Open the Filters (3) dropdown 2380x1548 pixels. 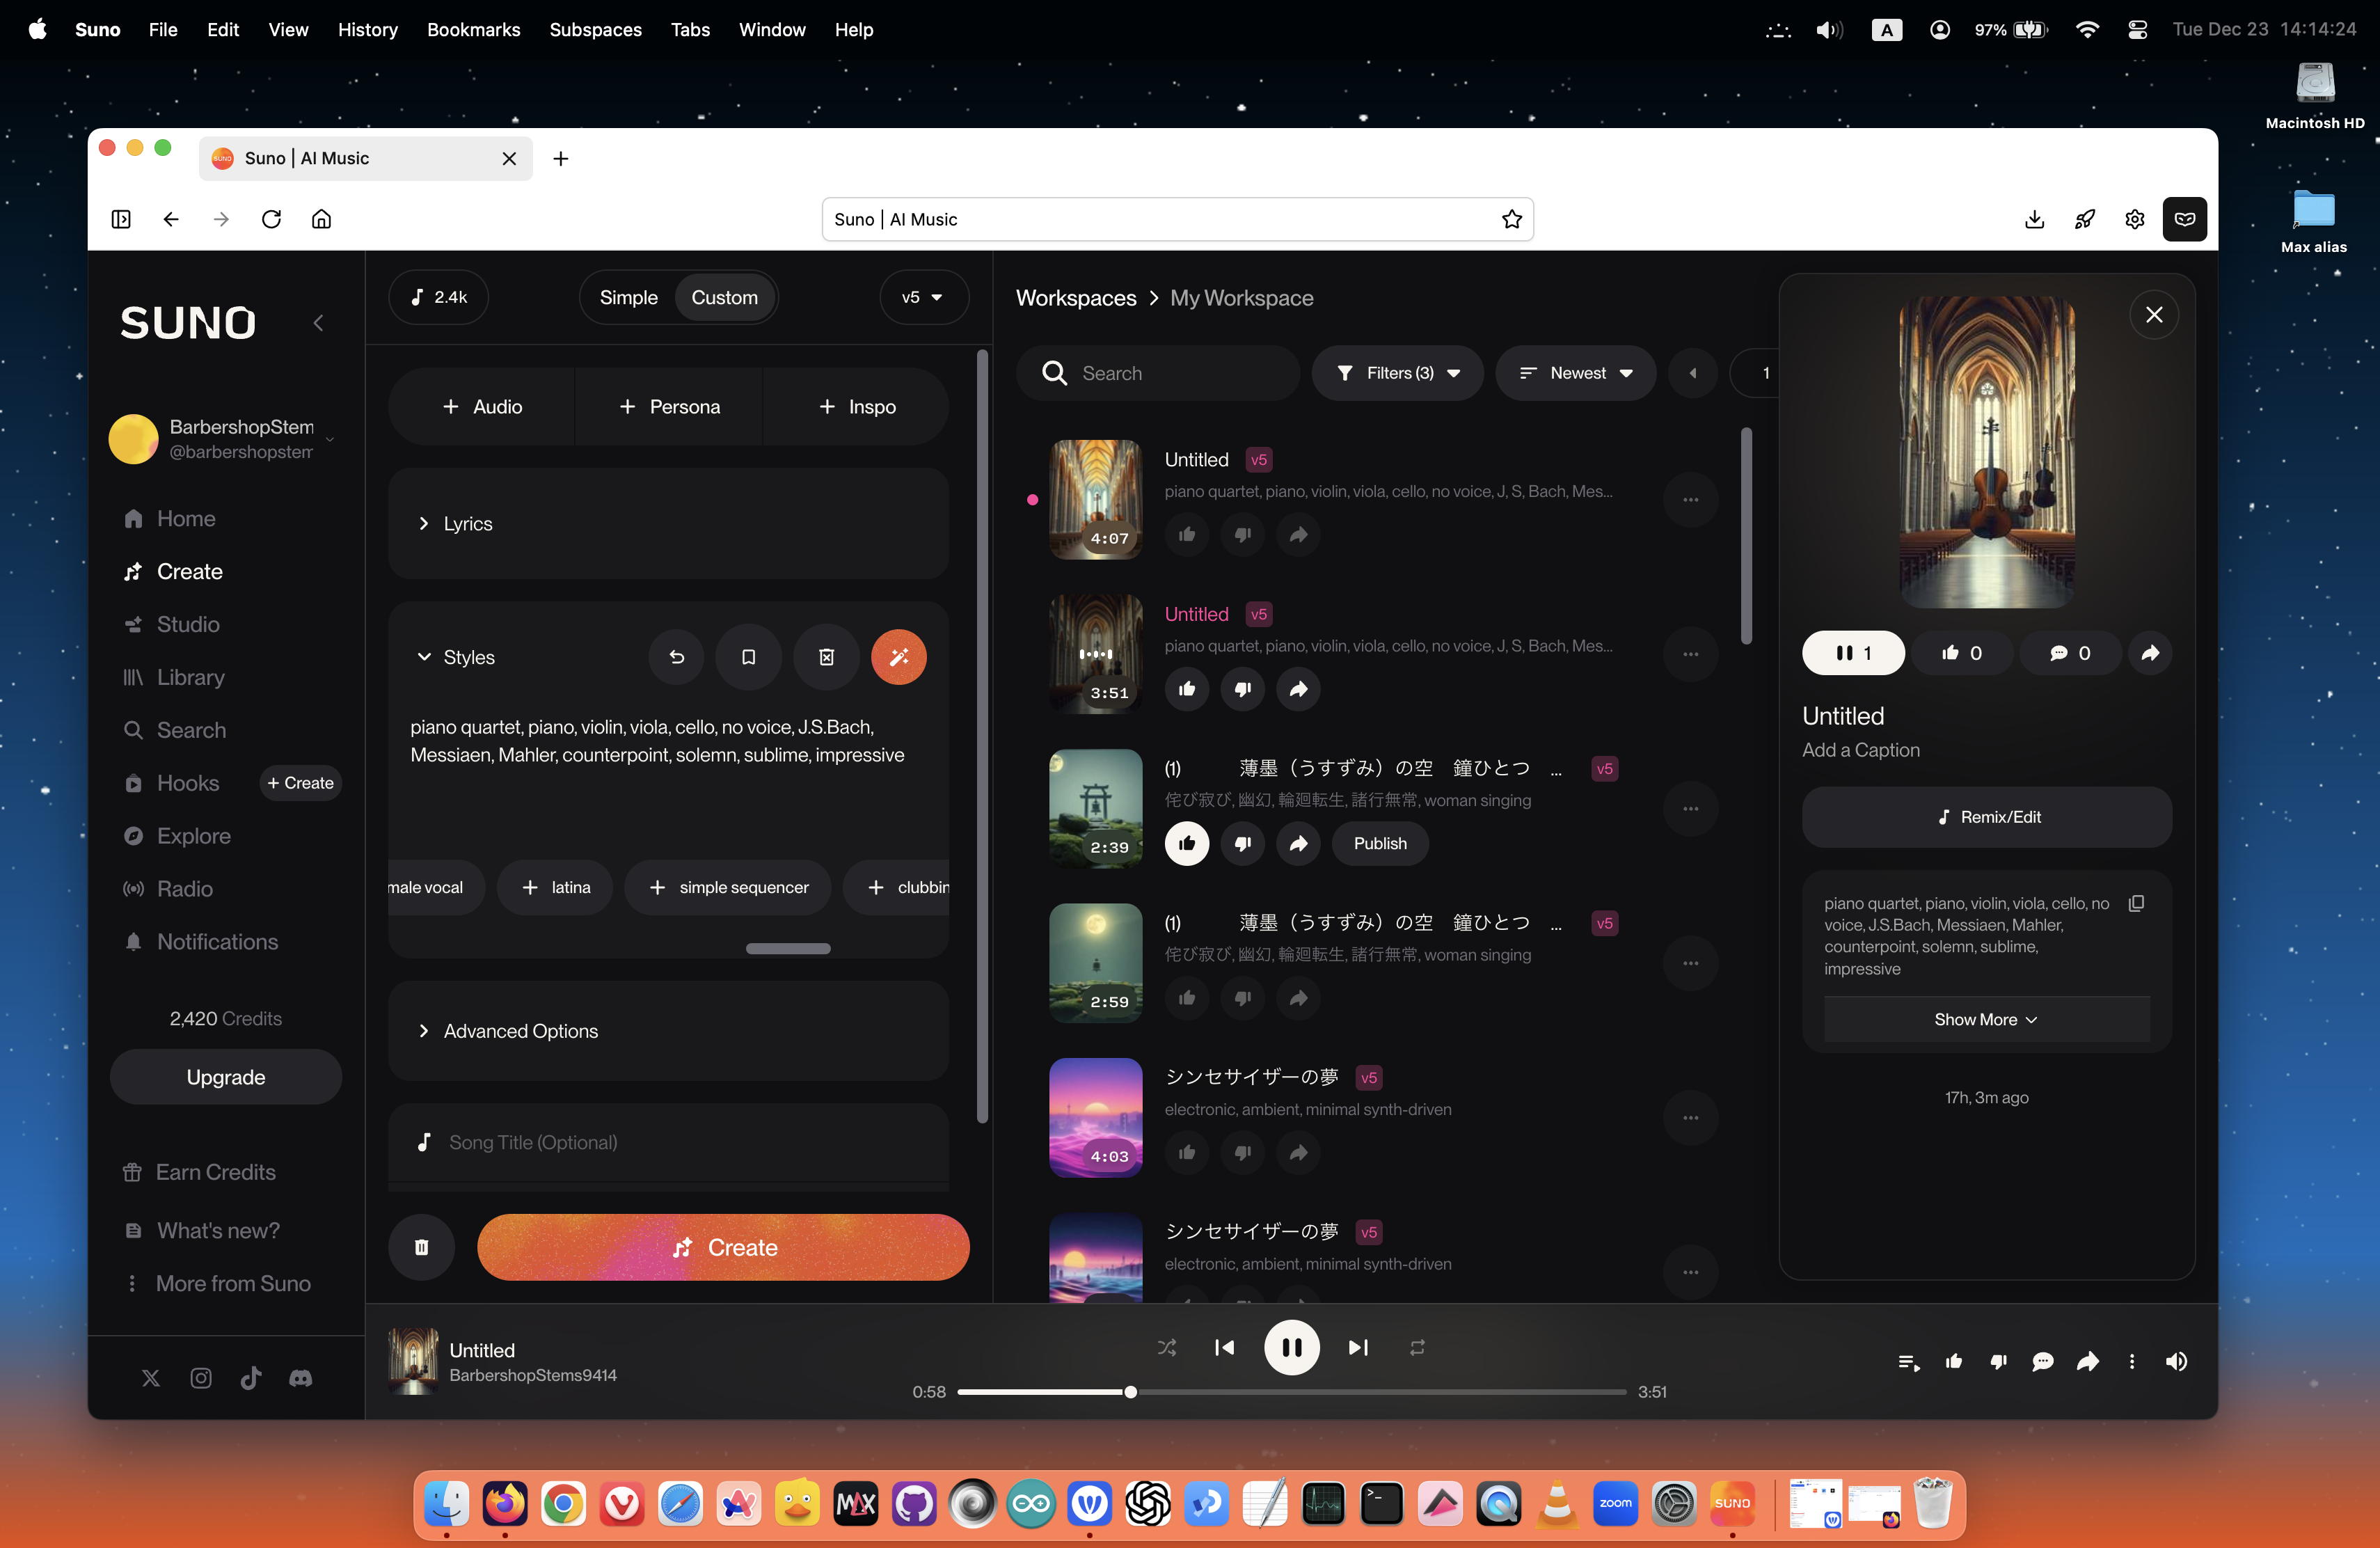(1397, 373)
